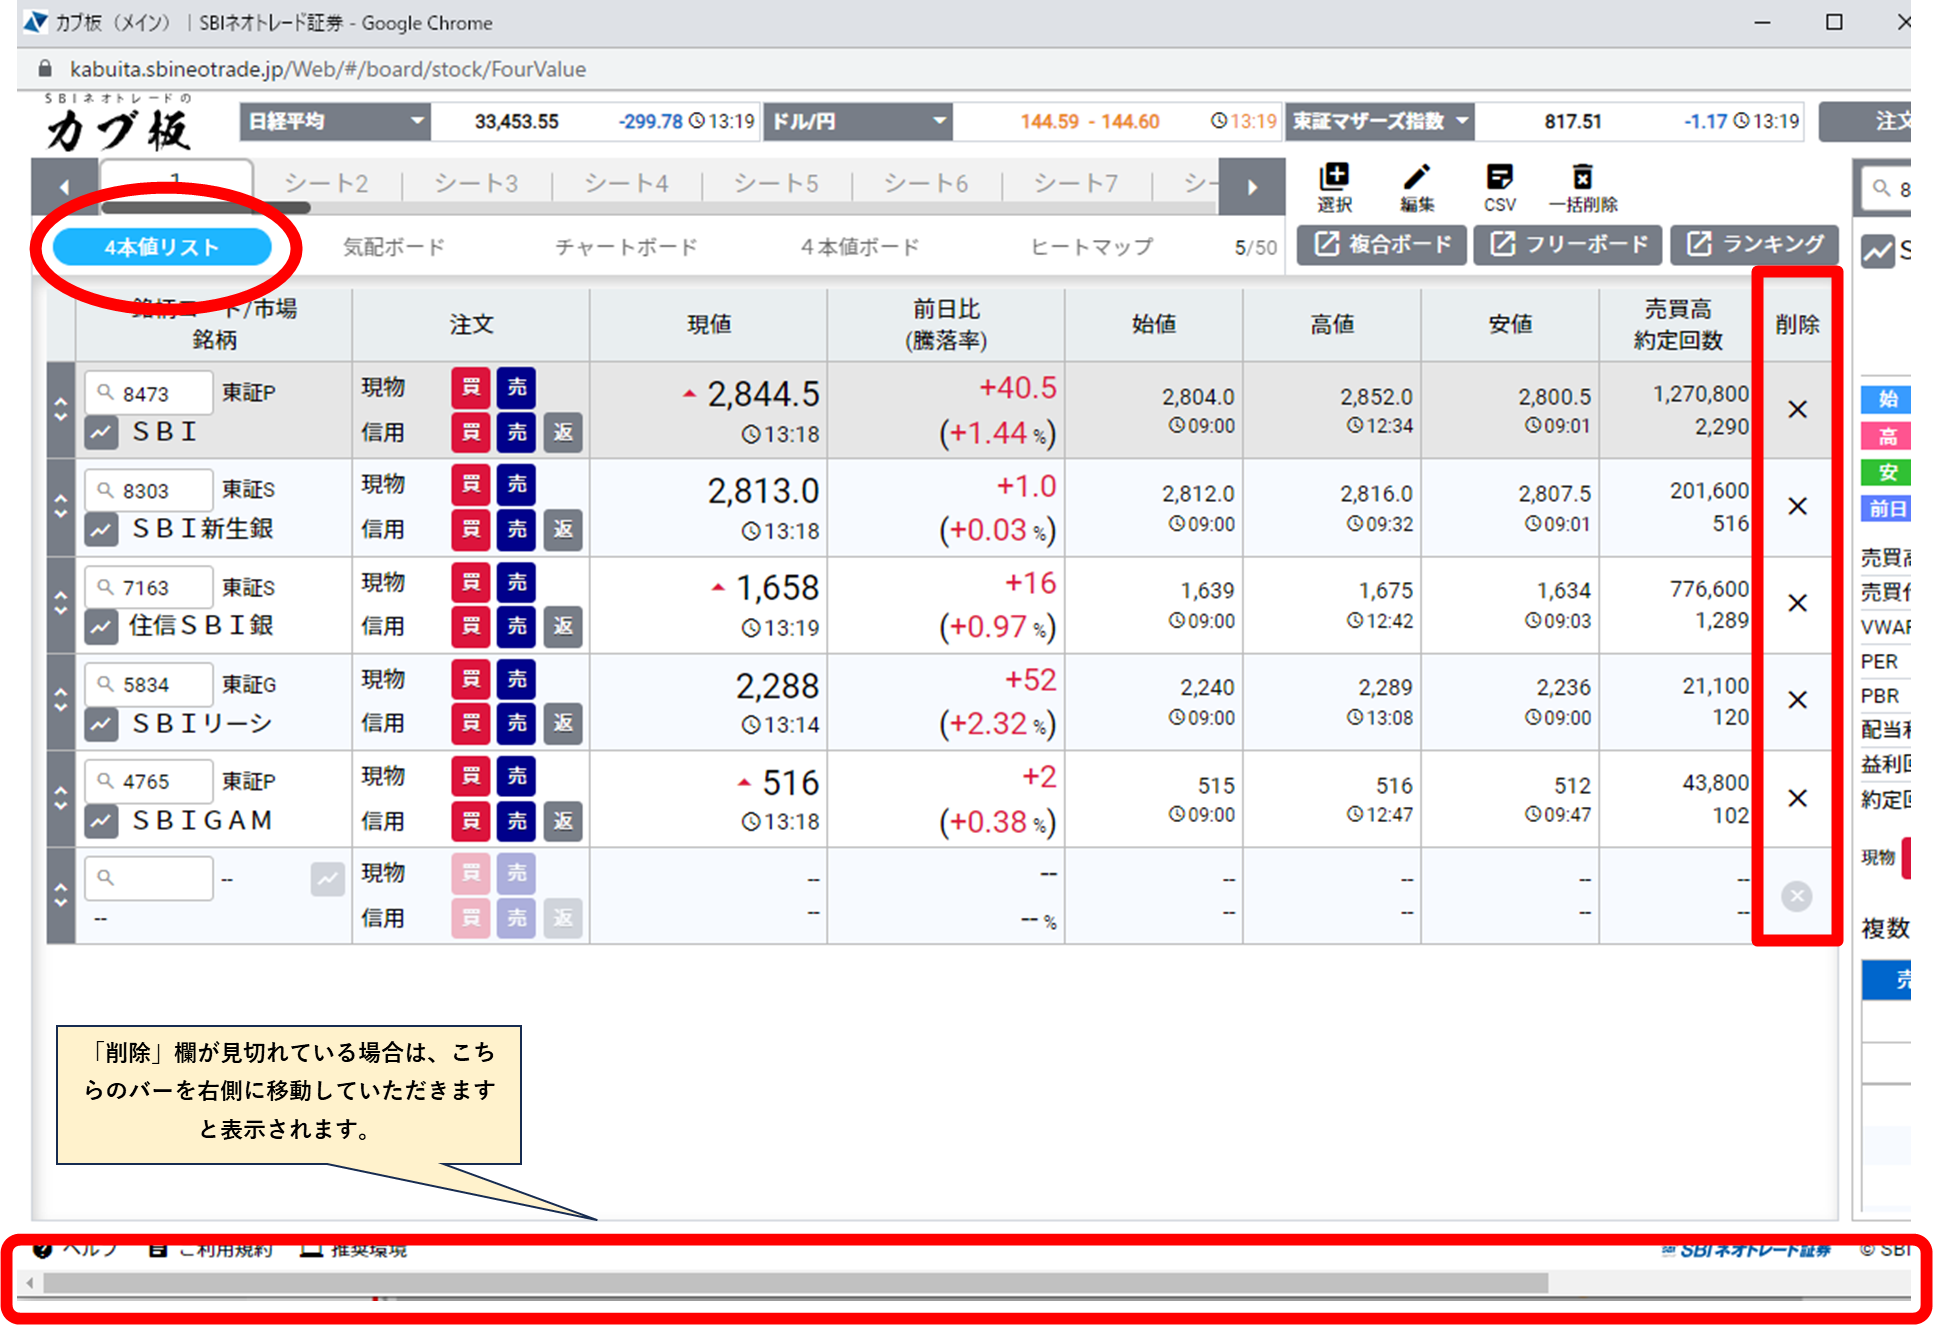
Task: Open the 東証マザーズ指数 dropdown
Action: 1380,121
